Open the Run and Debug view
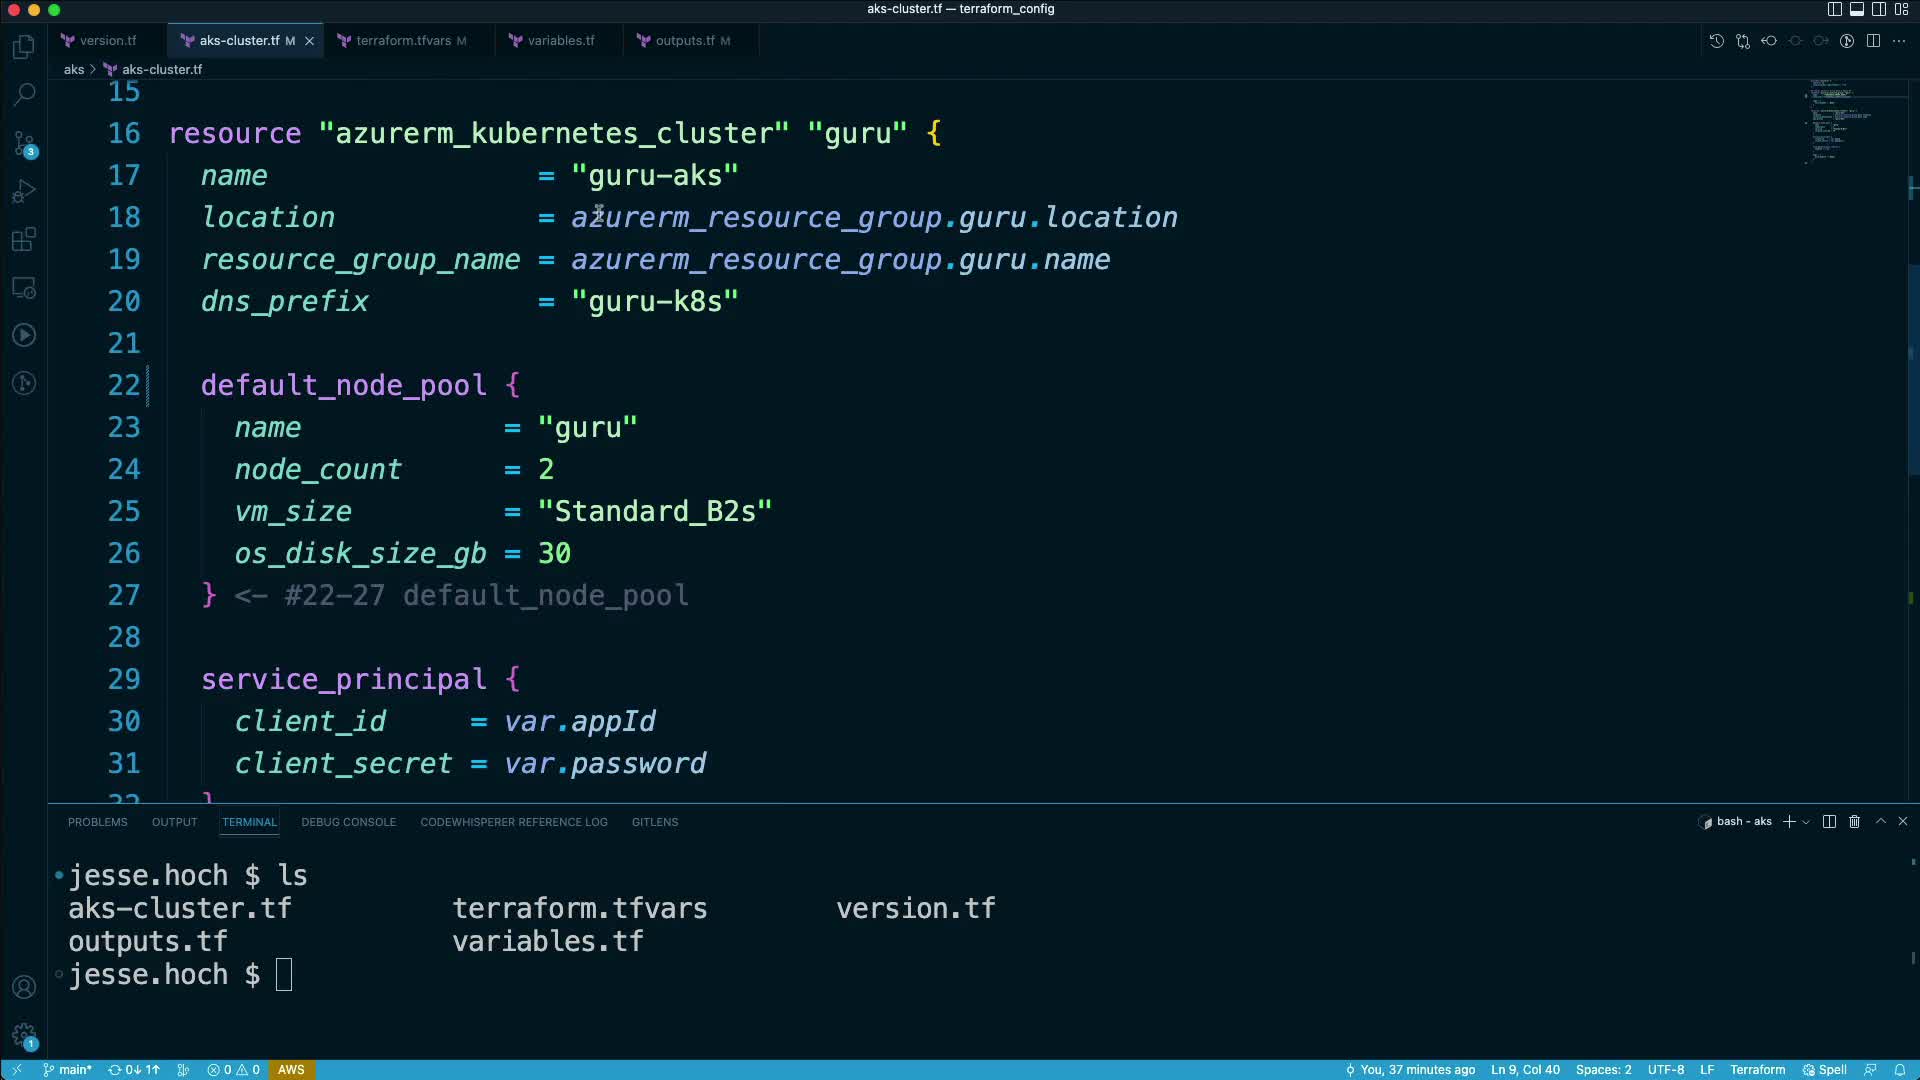This screenshot has height=1080, width=1920. [x=24, y=191]
